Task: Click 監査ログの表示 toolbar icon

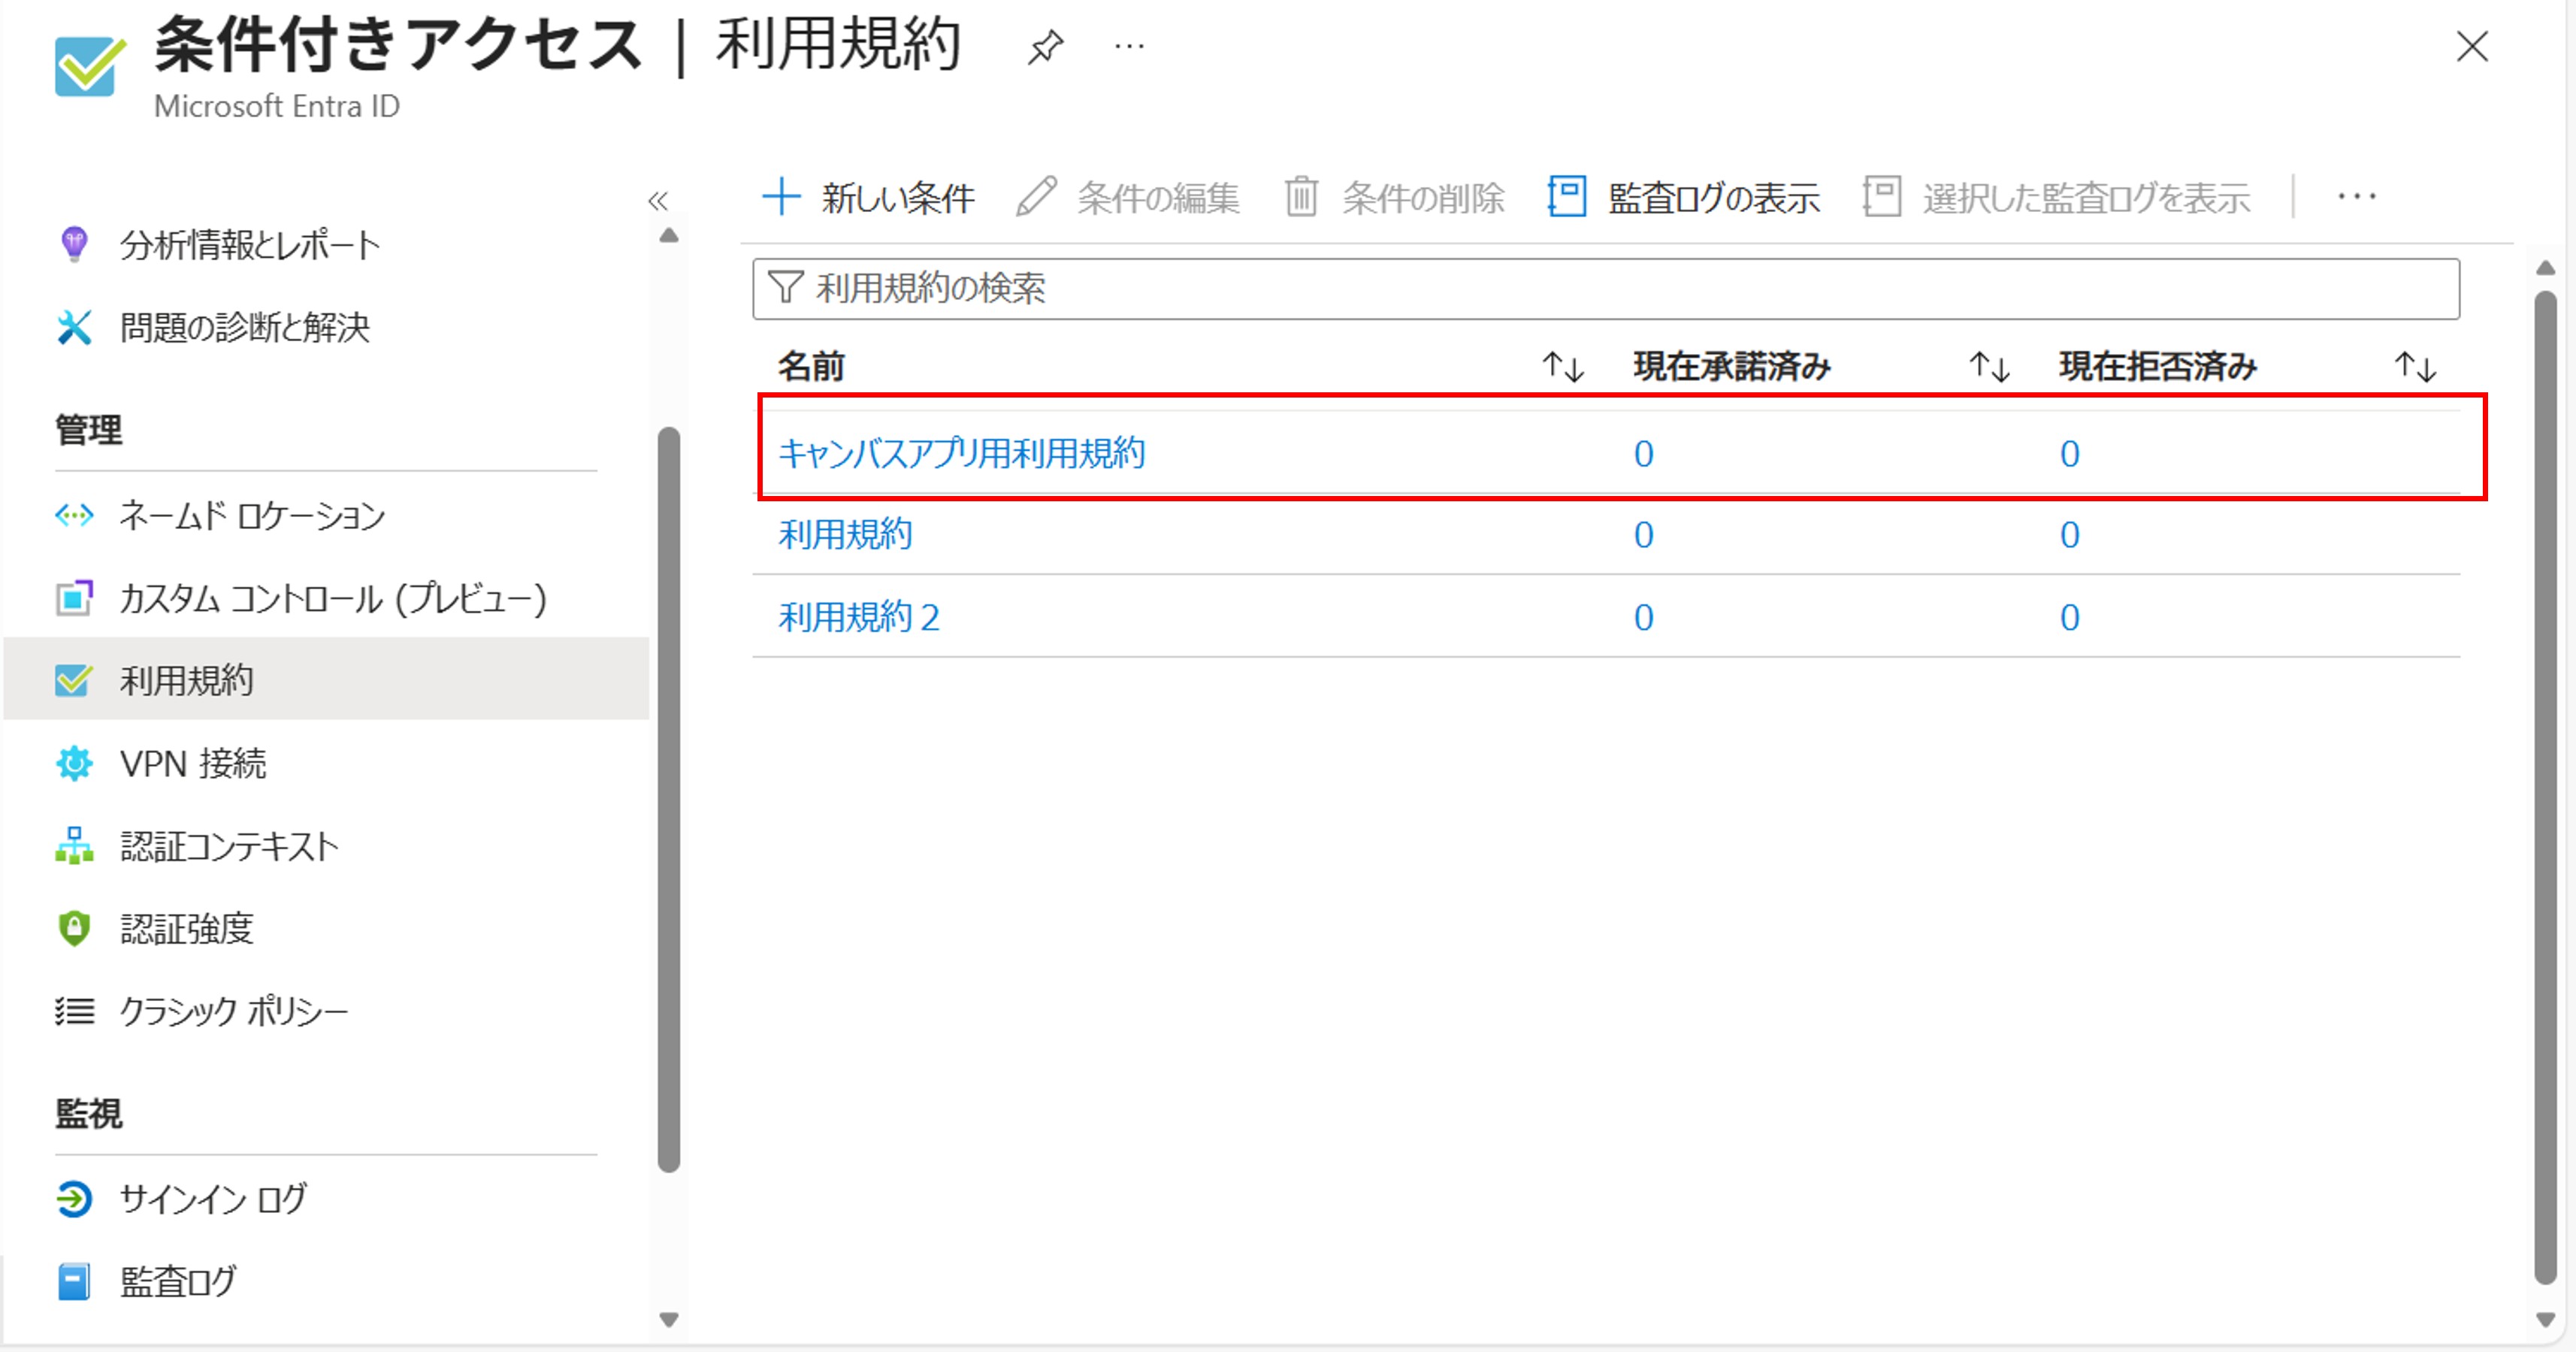Action: click(x=1567, y=196)
